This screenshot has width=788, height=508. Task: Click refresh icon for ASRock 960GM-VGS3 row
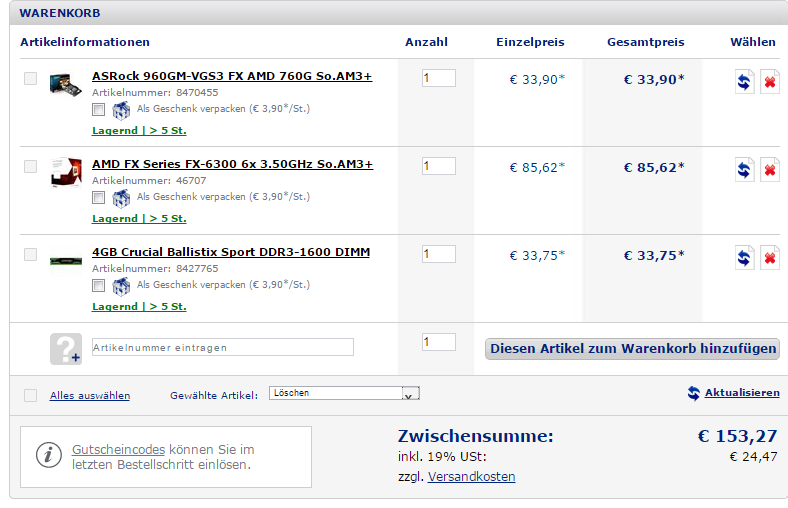[744, 81]
